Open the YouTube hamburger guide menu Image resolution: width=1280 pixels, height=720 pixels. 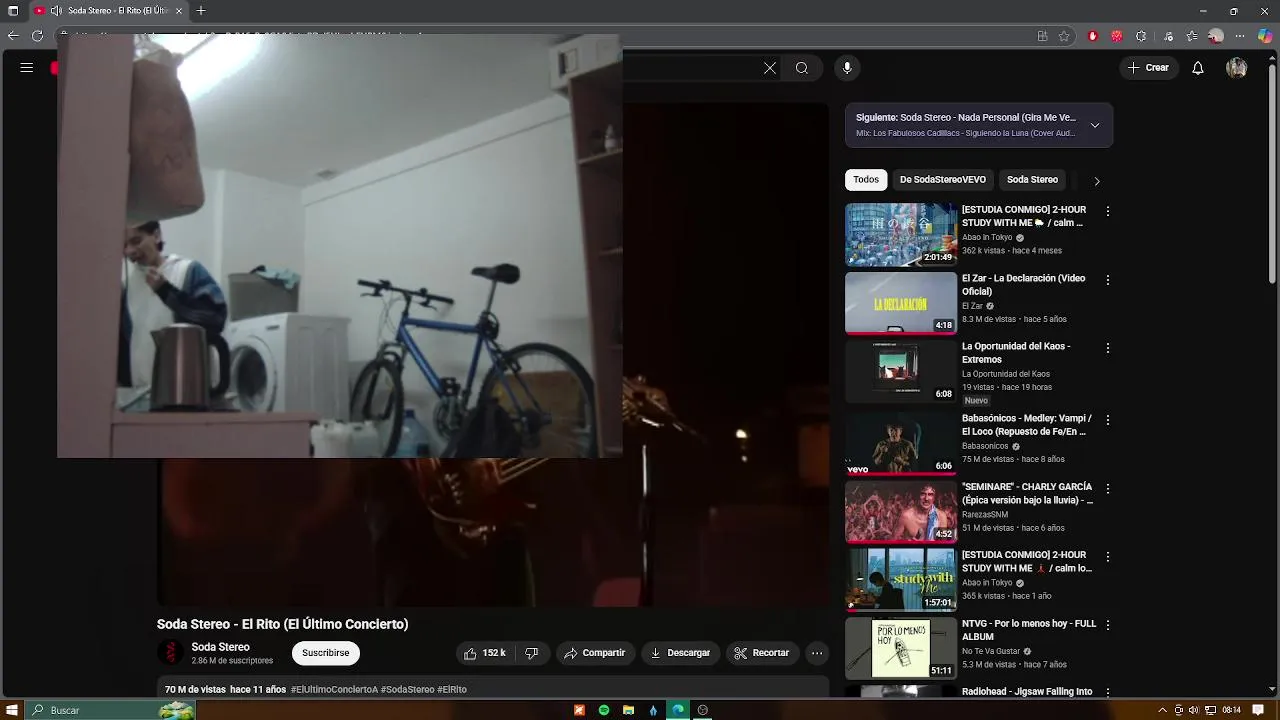27,68
